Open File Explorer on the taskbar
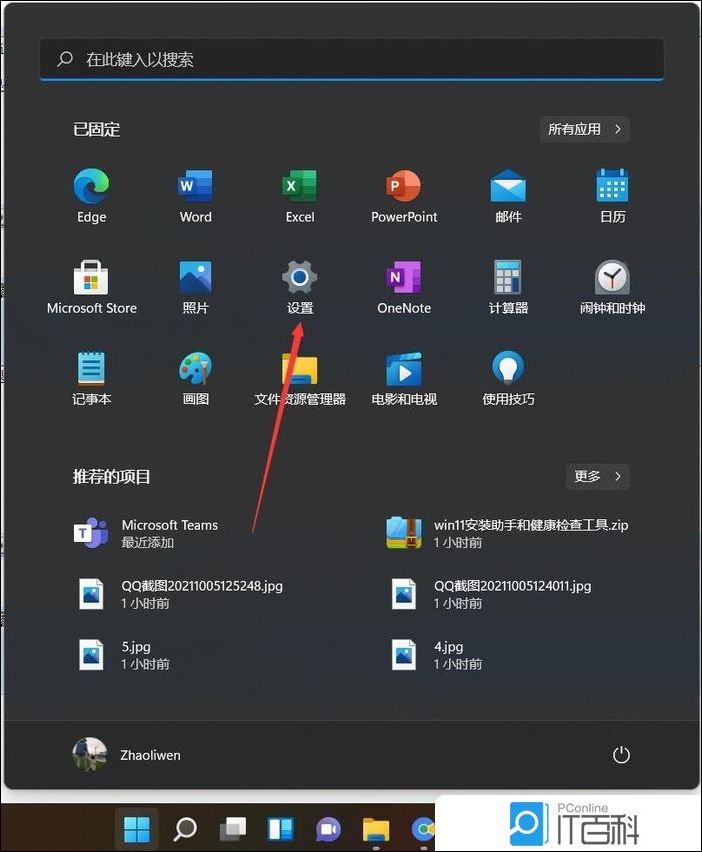This screenshot has height=852, width=702. point(376,829)
